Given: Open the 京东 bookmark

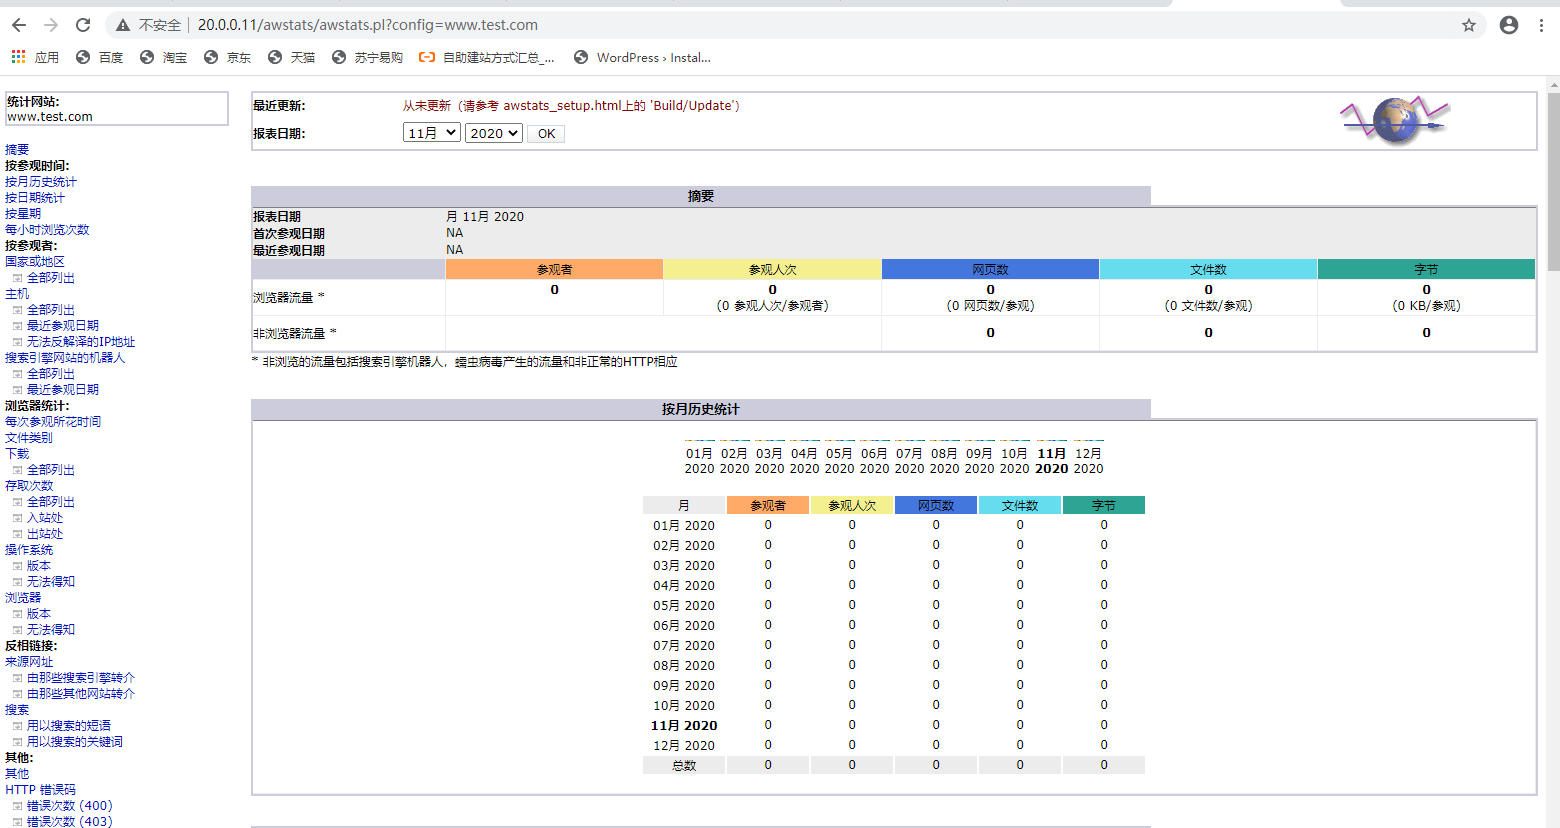Looking at the screenshot, I should tap(227, 58).
